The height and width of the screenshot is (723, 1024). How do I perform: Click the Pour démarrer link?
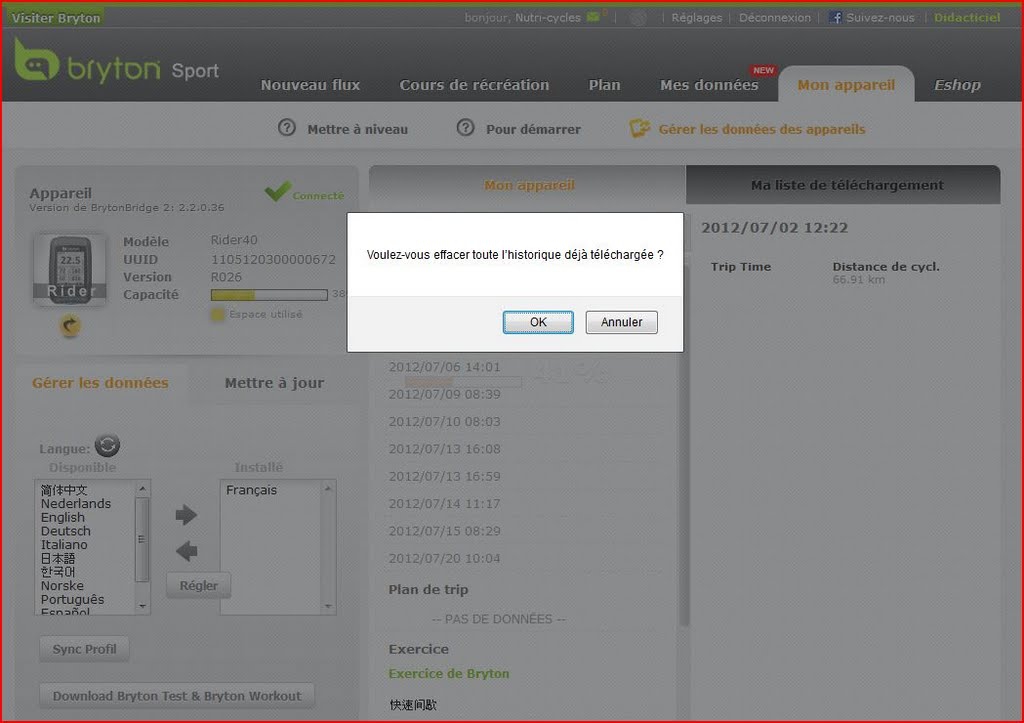click(x=533, y=129)
